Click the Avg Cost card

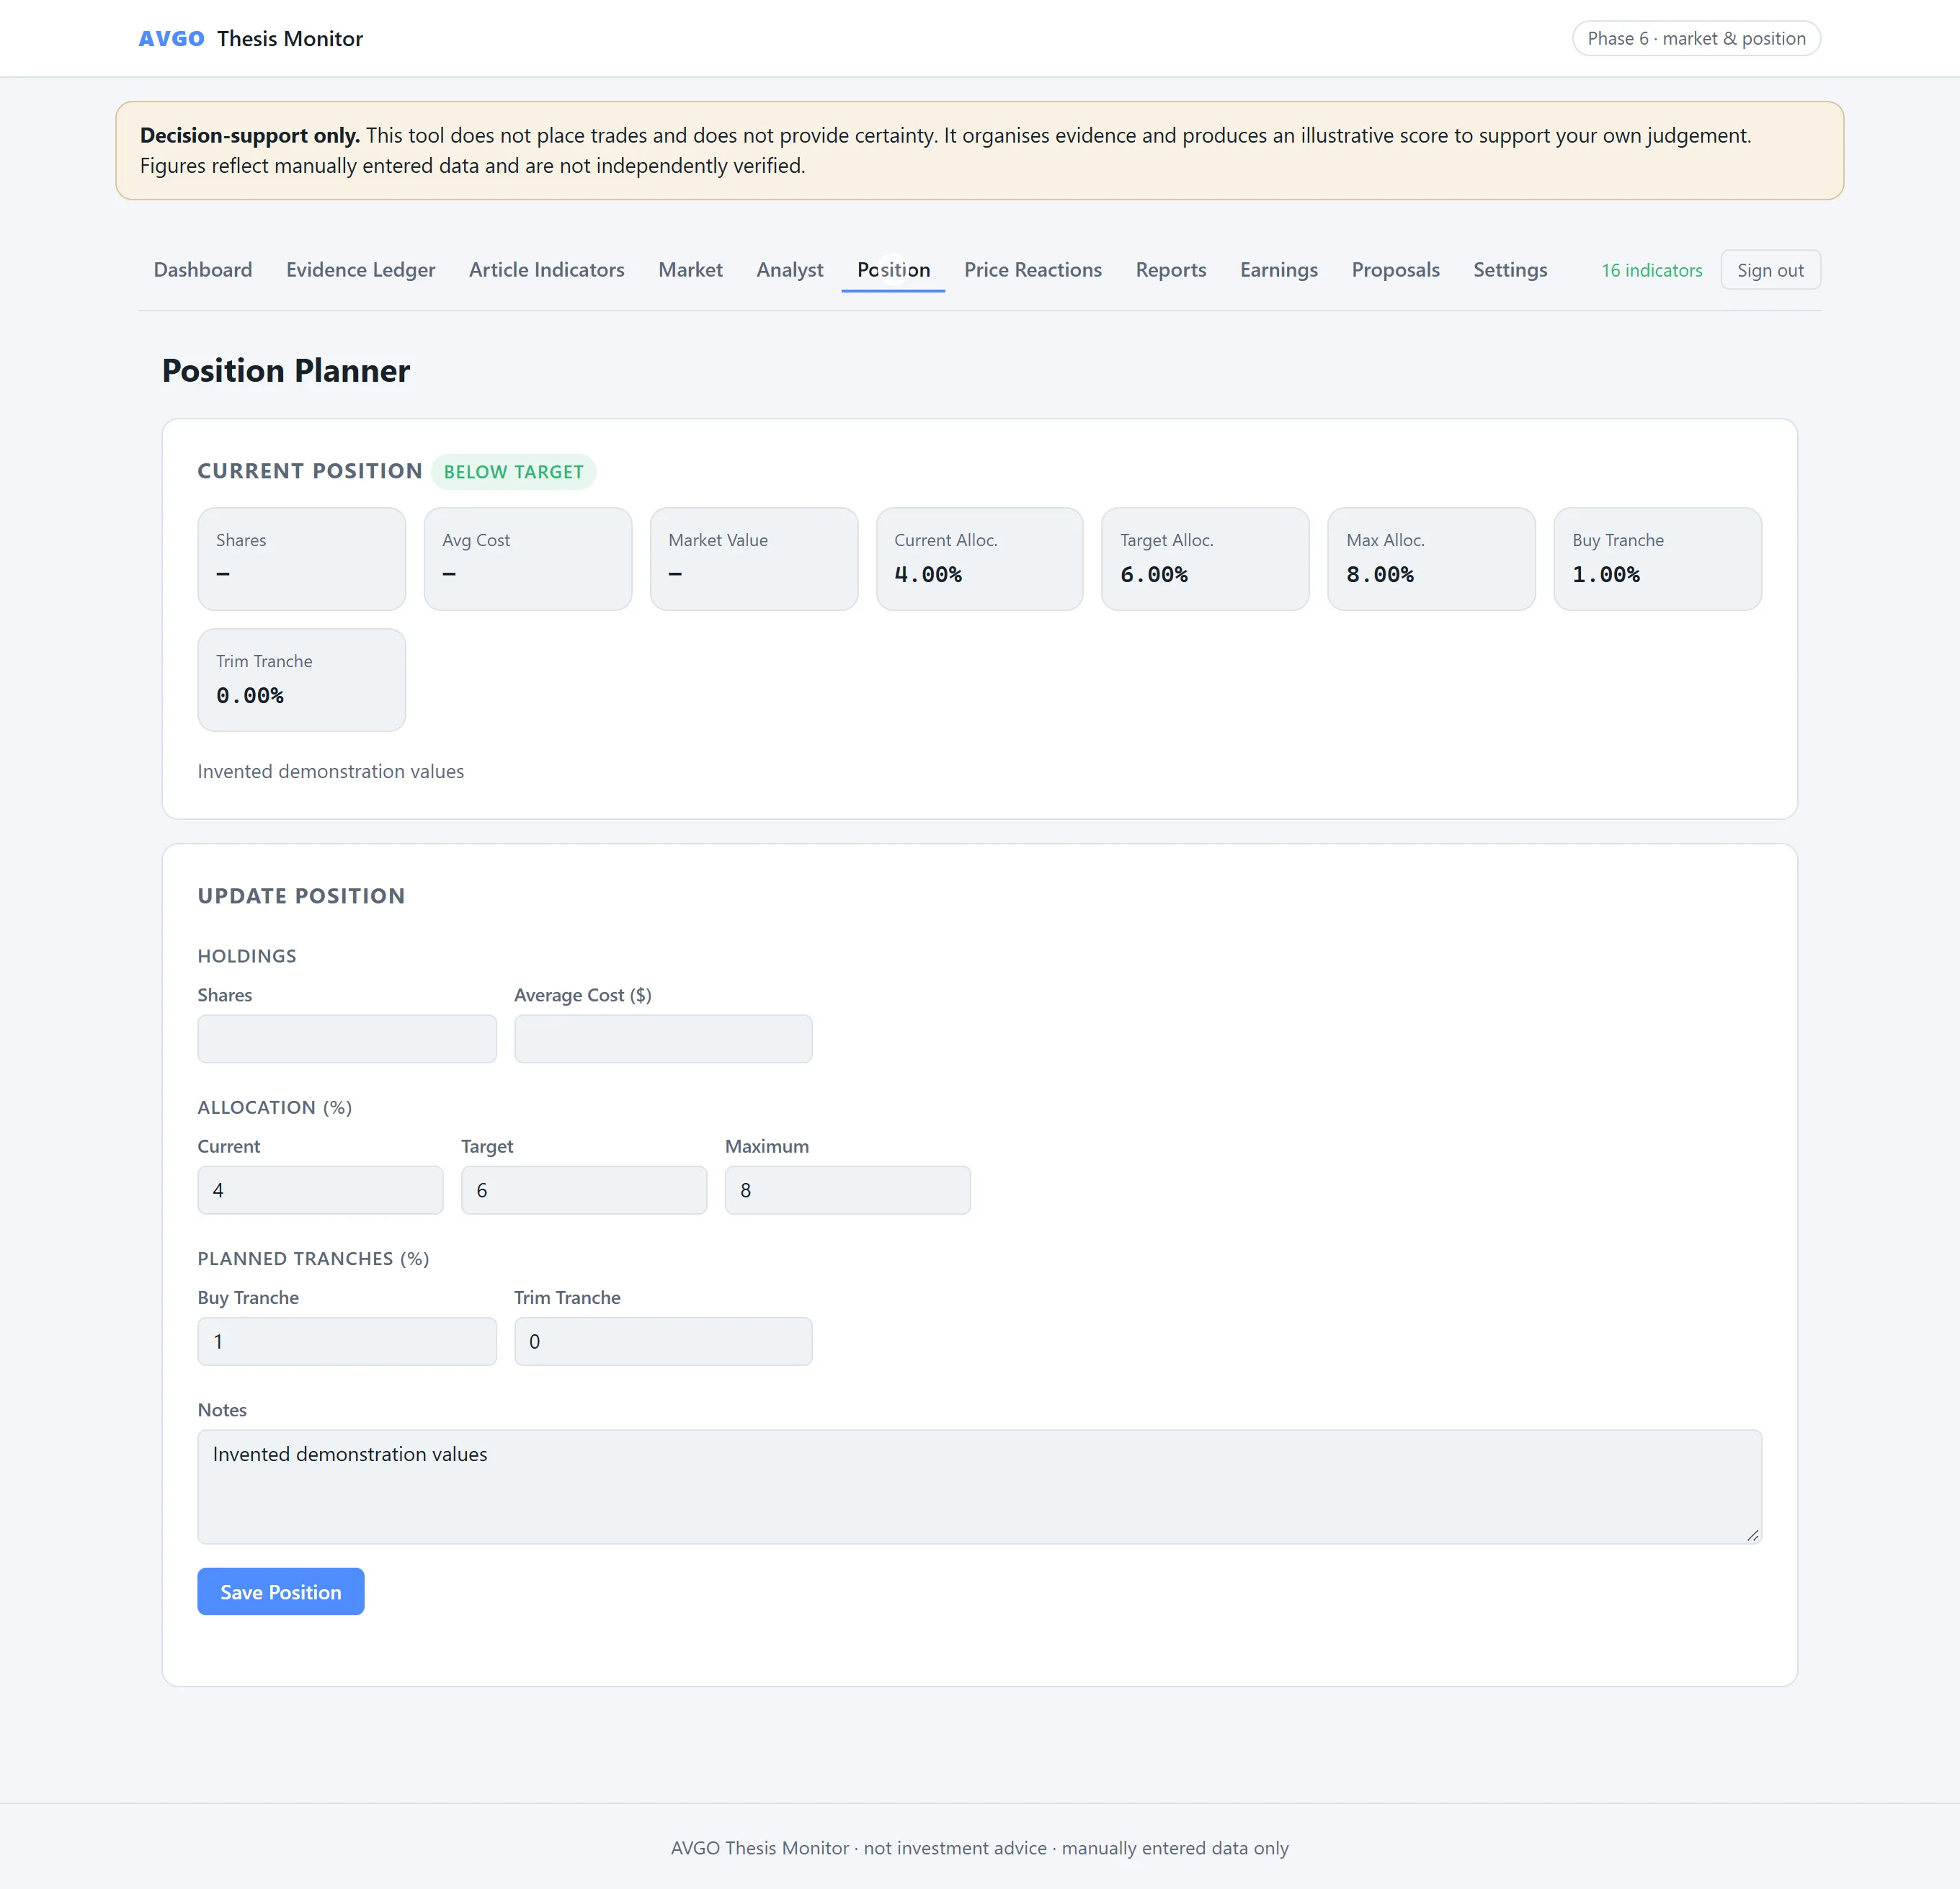[528, 559]
